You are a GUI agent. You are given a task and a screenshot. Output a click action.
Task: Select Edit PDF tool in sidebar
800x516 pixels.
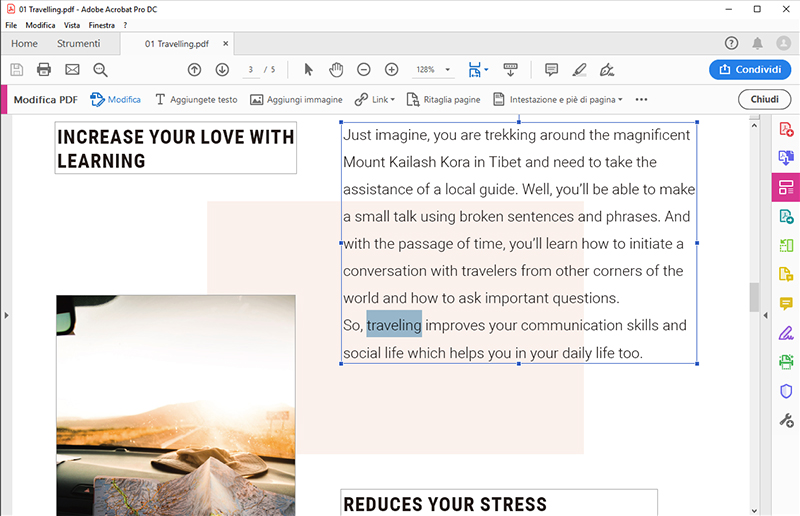[x=786, y=187]
